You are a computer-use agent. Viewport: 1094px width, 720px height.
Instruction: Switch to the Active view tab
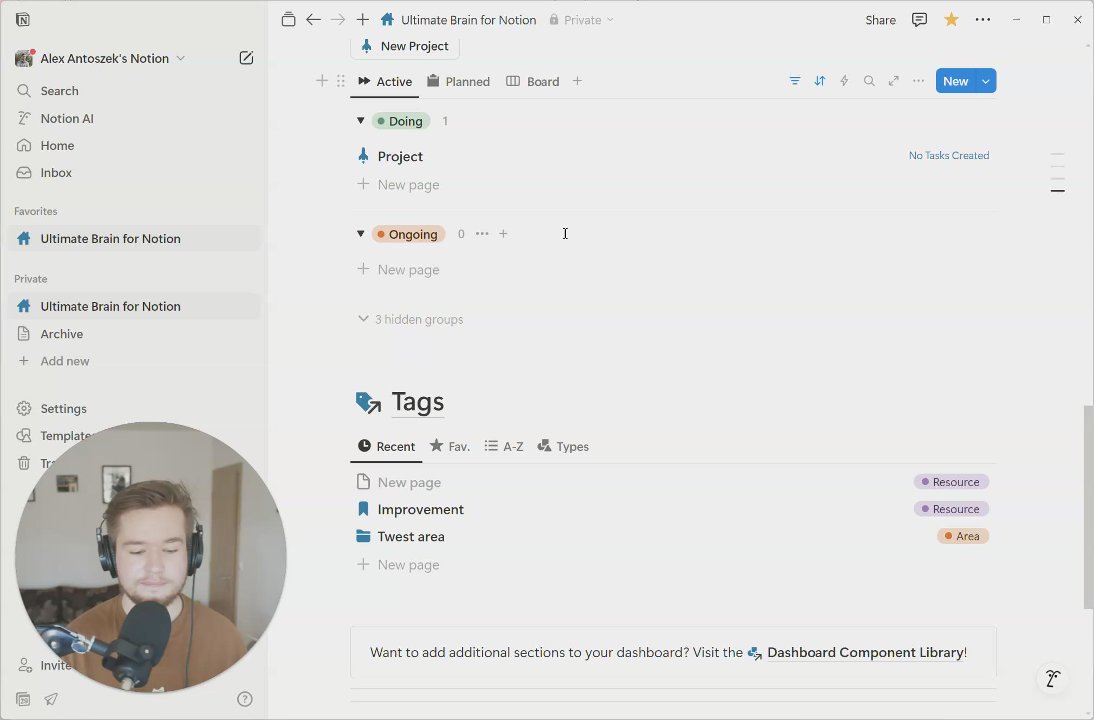(x=384, y=82)
